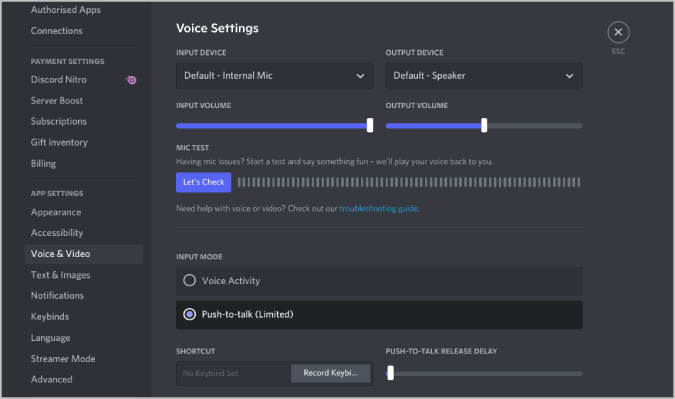Open Streamer Mode settings

click(63, 359)
